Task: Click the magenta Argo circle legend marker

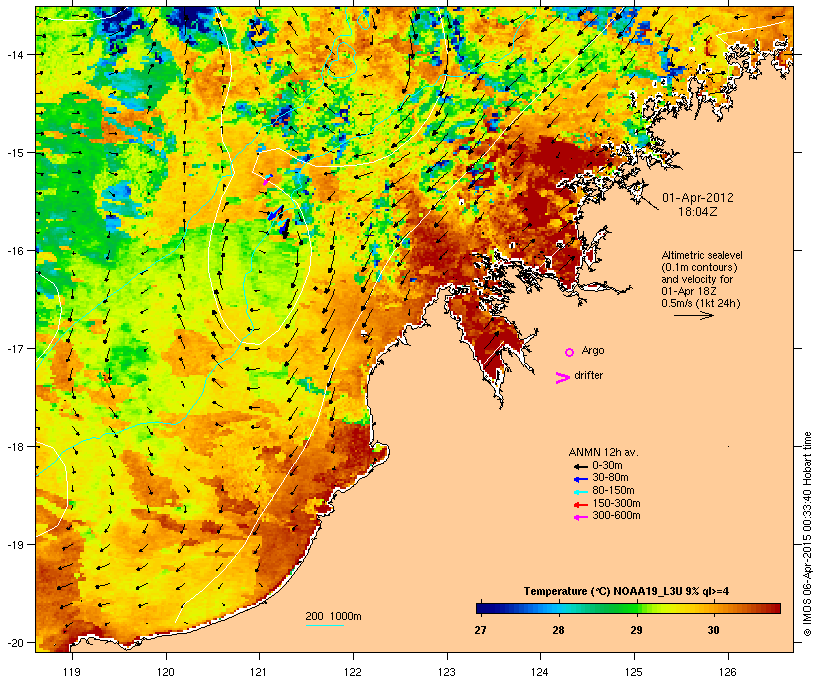Action: click(x=570, y=352)
